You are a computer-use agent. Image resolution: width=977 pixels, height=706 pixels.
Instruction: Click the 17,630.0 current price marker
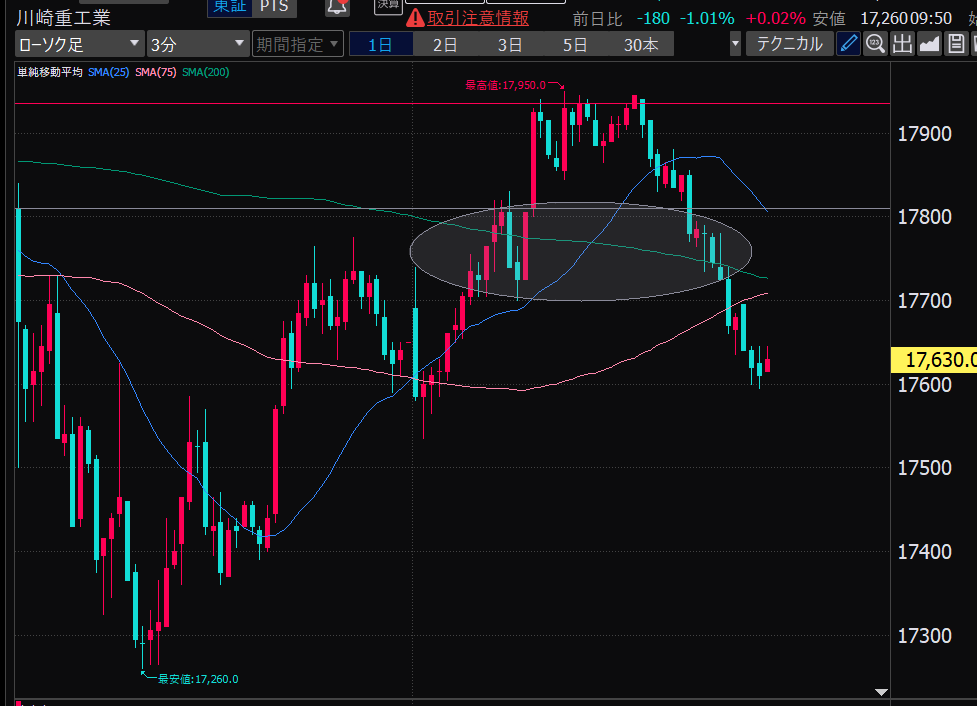932,360
